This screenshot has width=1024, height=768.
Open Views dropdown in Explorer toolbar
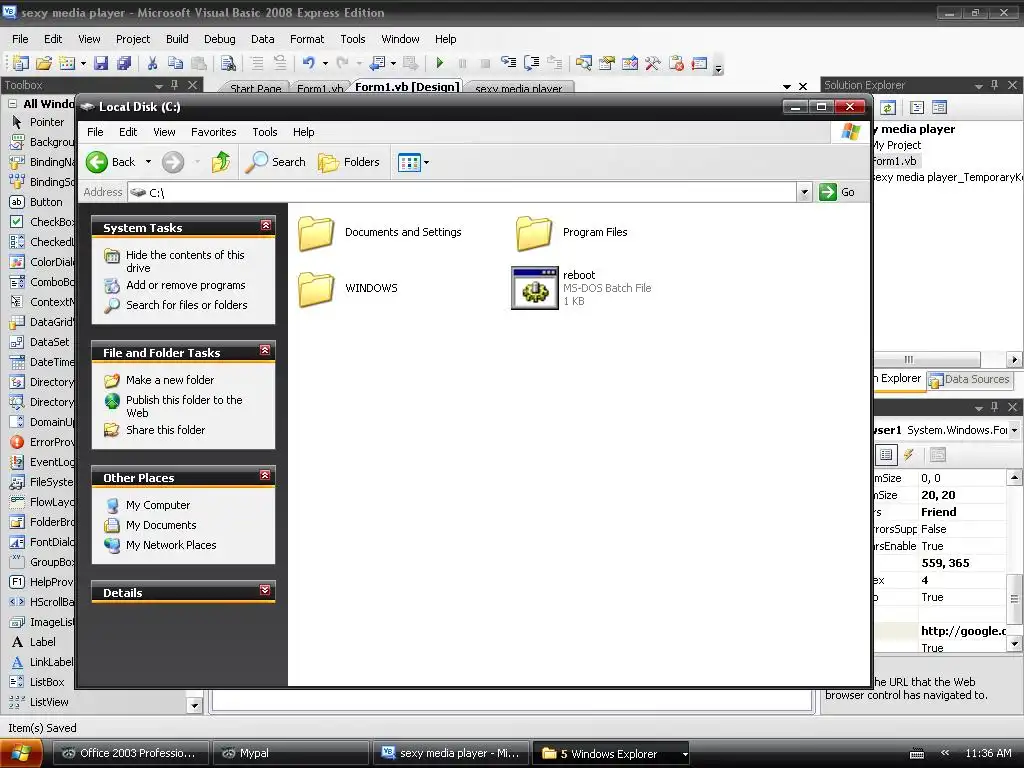tap(413, 162)
